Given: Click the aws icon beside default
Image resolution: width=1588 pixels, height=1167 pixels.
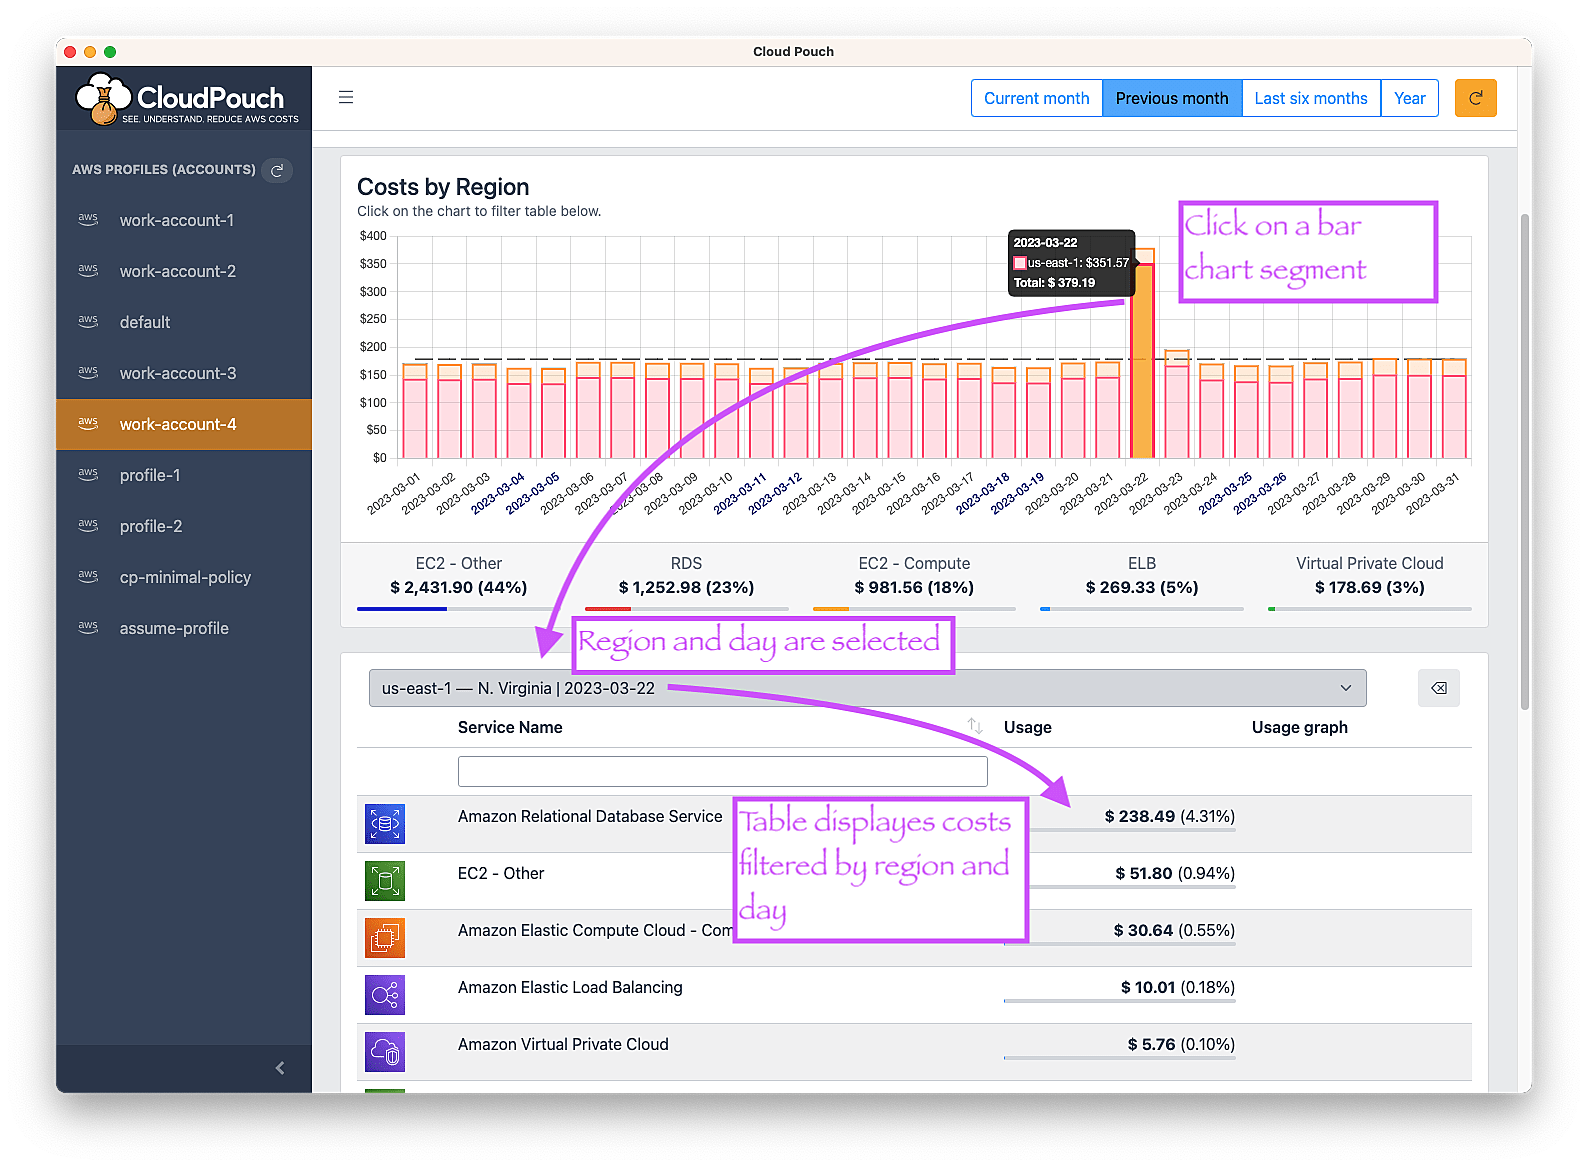Looking at the screenshot, I should tap(88, 321).
